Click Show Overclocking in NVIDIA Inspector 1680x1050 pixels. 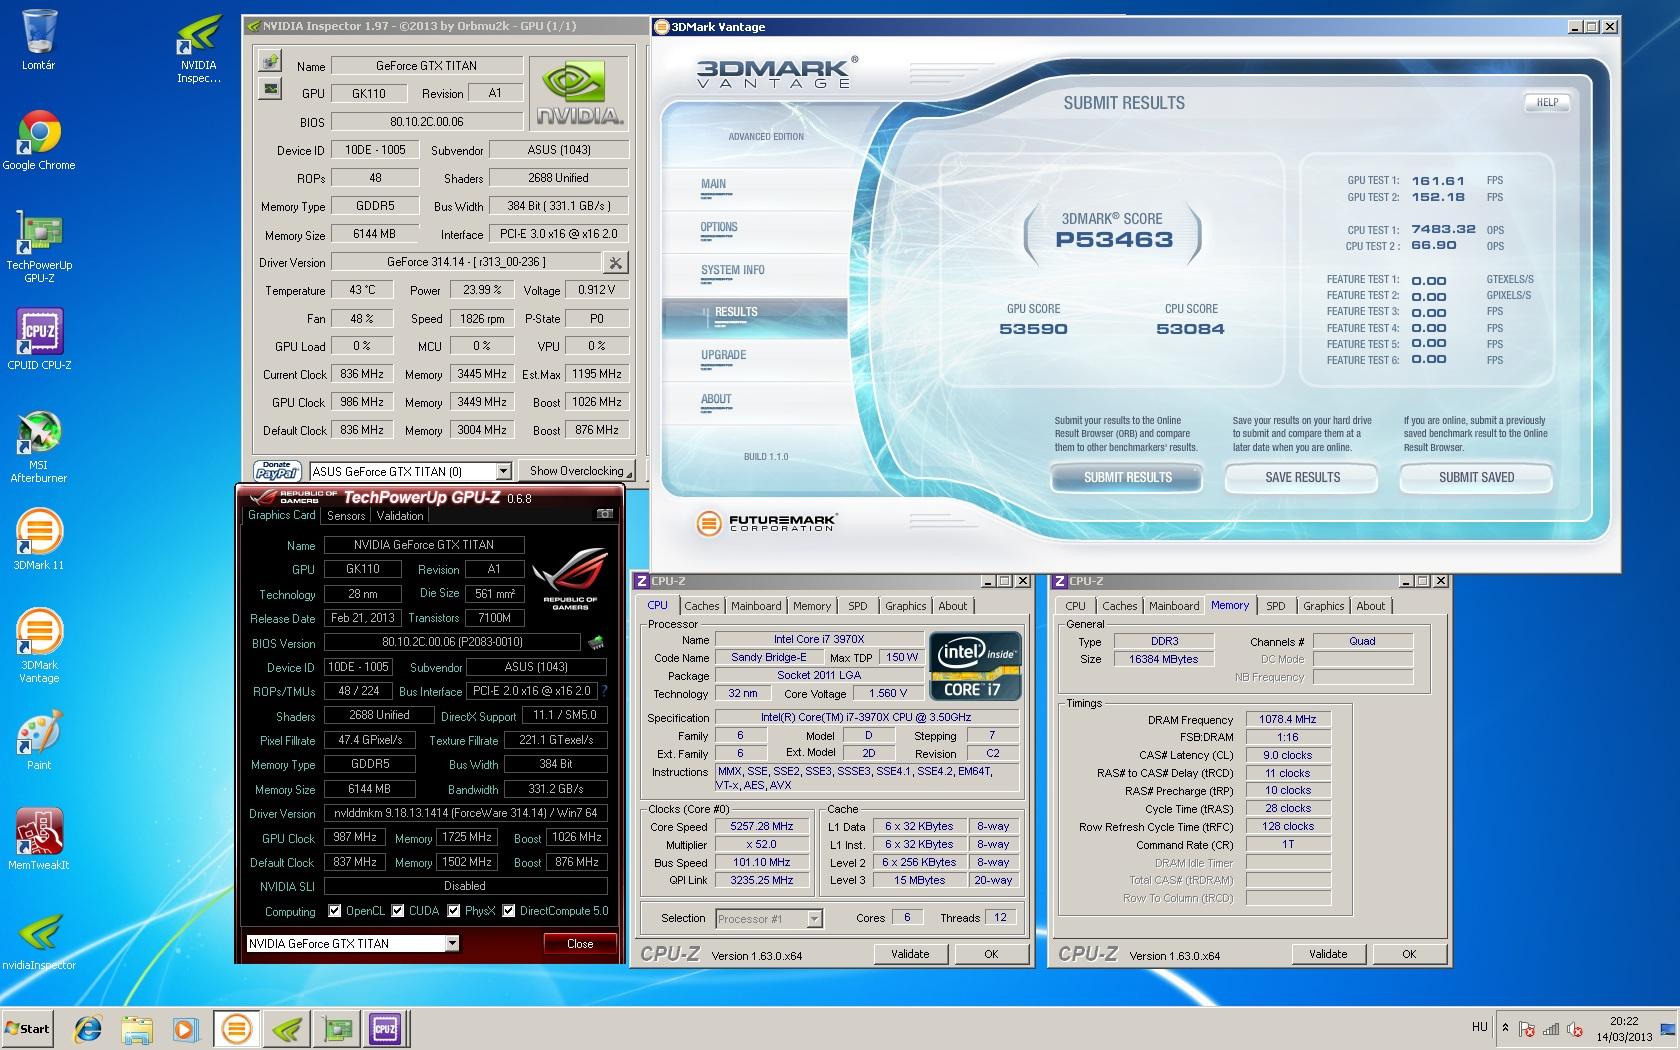pos(576,471)
